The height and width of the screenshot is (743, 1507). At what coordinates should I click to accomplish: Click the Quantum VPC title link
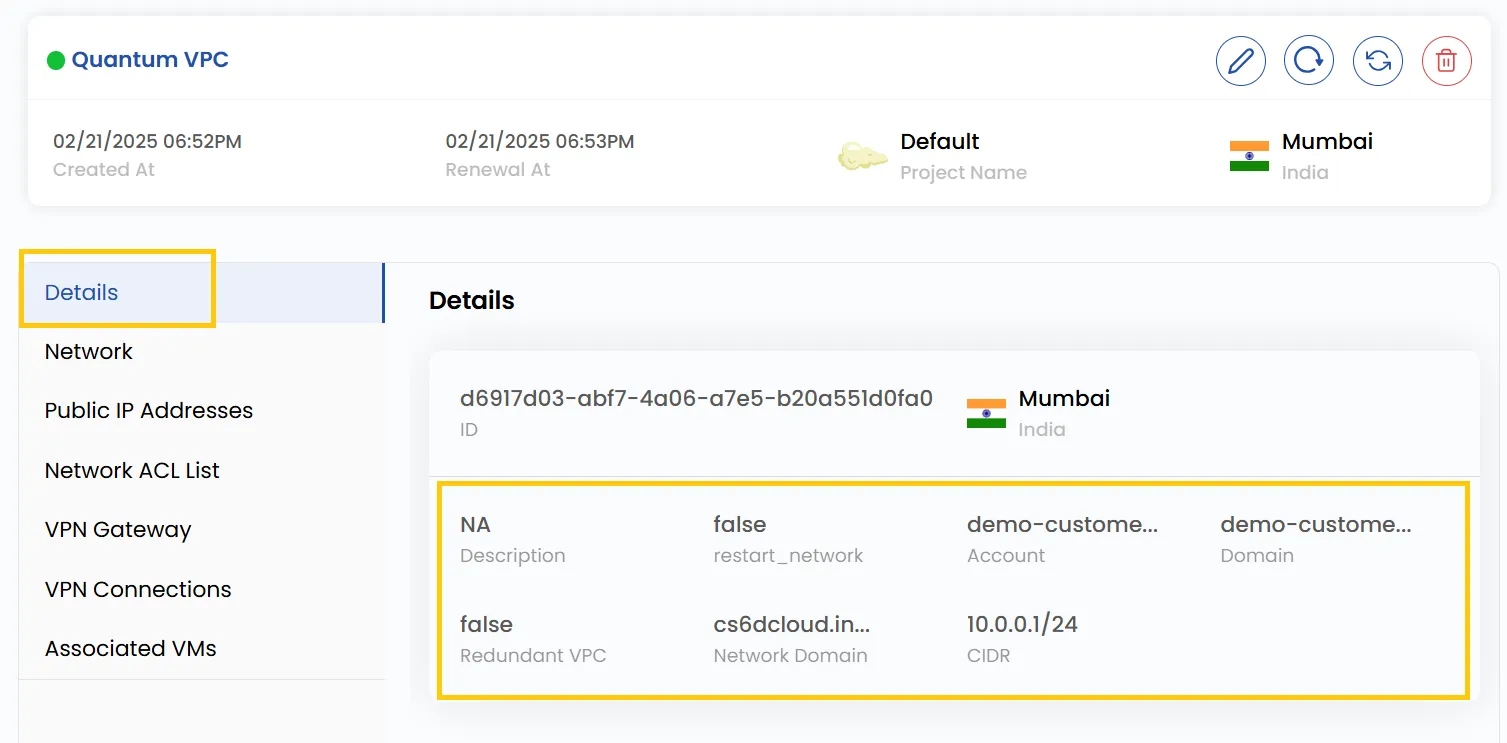tap(150, 60)
